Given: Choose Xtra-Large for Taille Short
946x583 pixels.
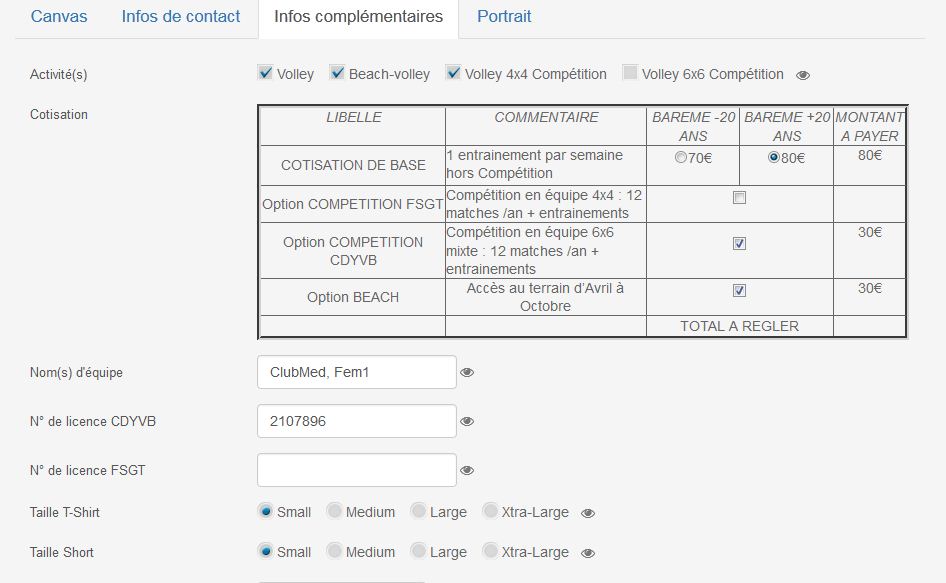Looking at the screenshot, I should pyautogui.click(x=490, y=551).
